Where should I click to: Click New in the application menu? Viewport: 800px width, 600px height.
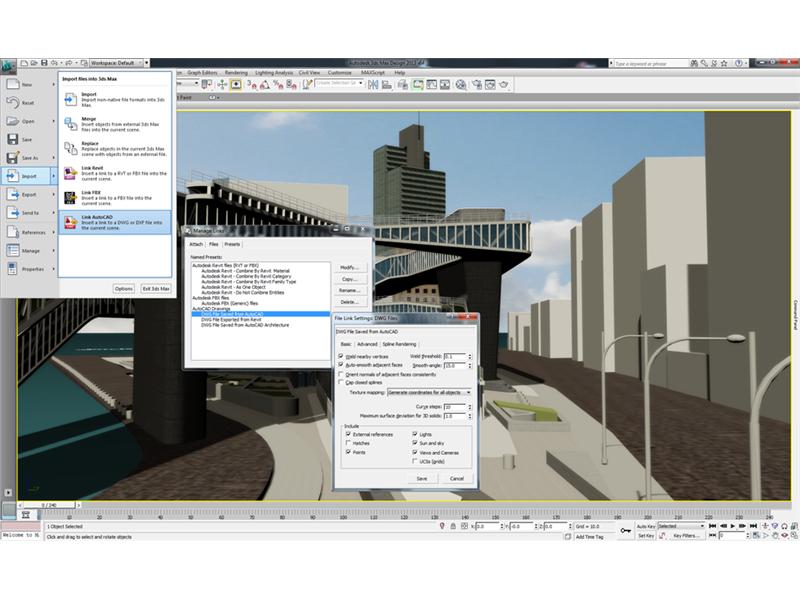[27, 85]
